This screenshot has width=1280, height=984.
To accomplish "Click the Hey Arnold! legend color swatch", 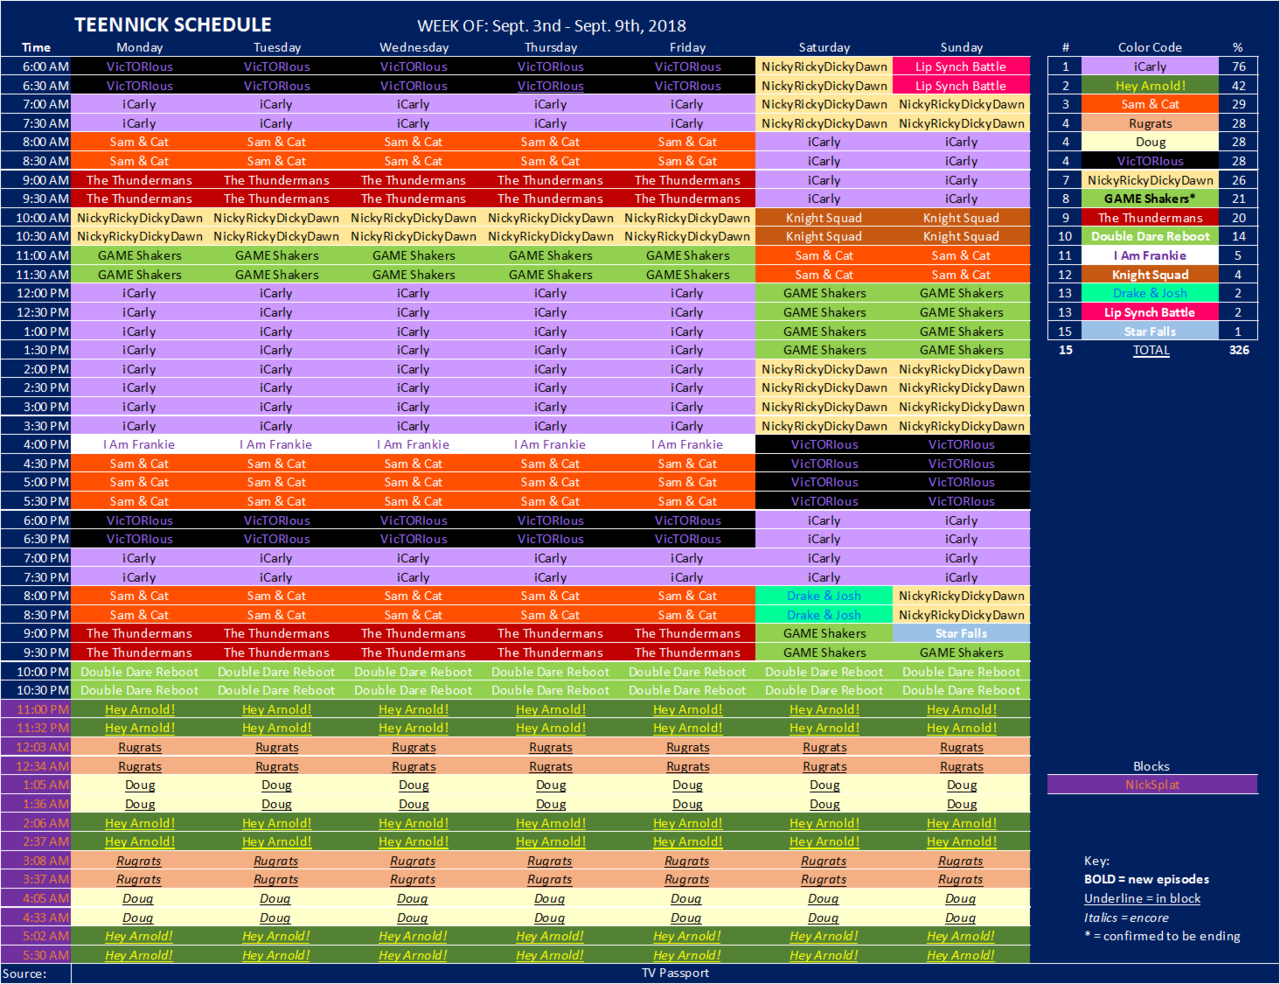I will pos(1150,85).
